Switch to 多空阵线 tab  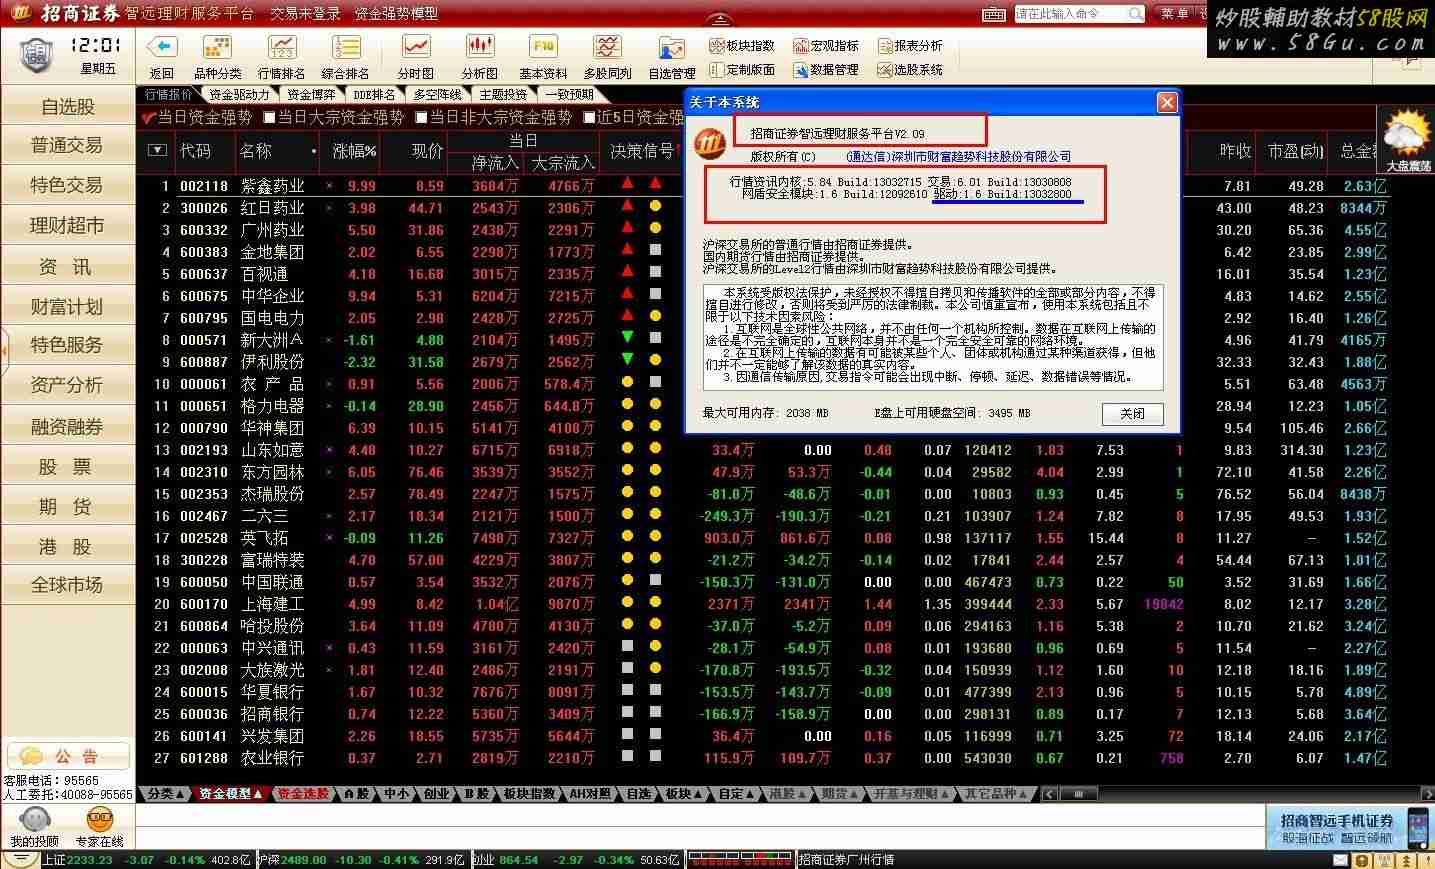click(438, 94)
